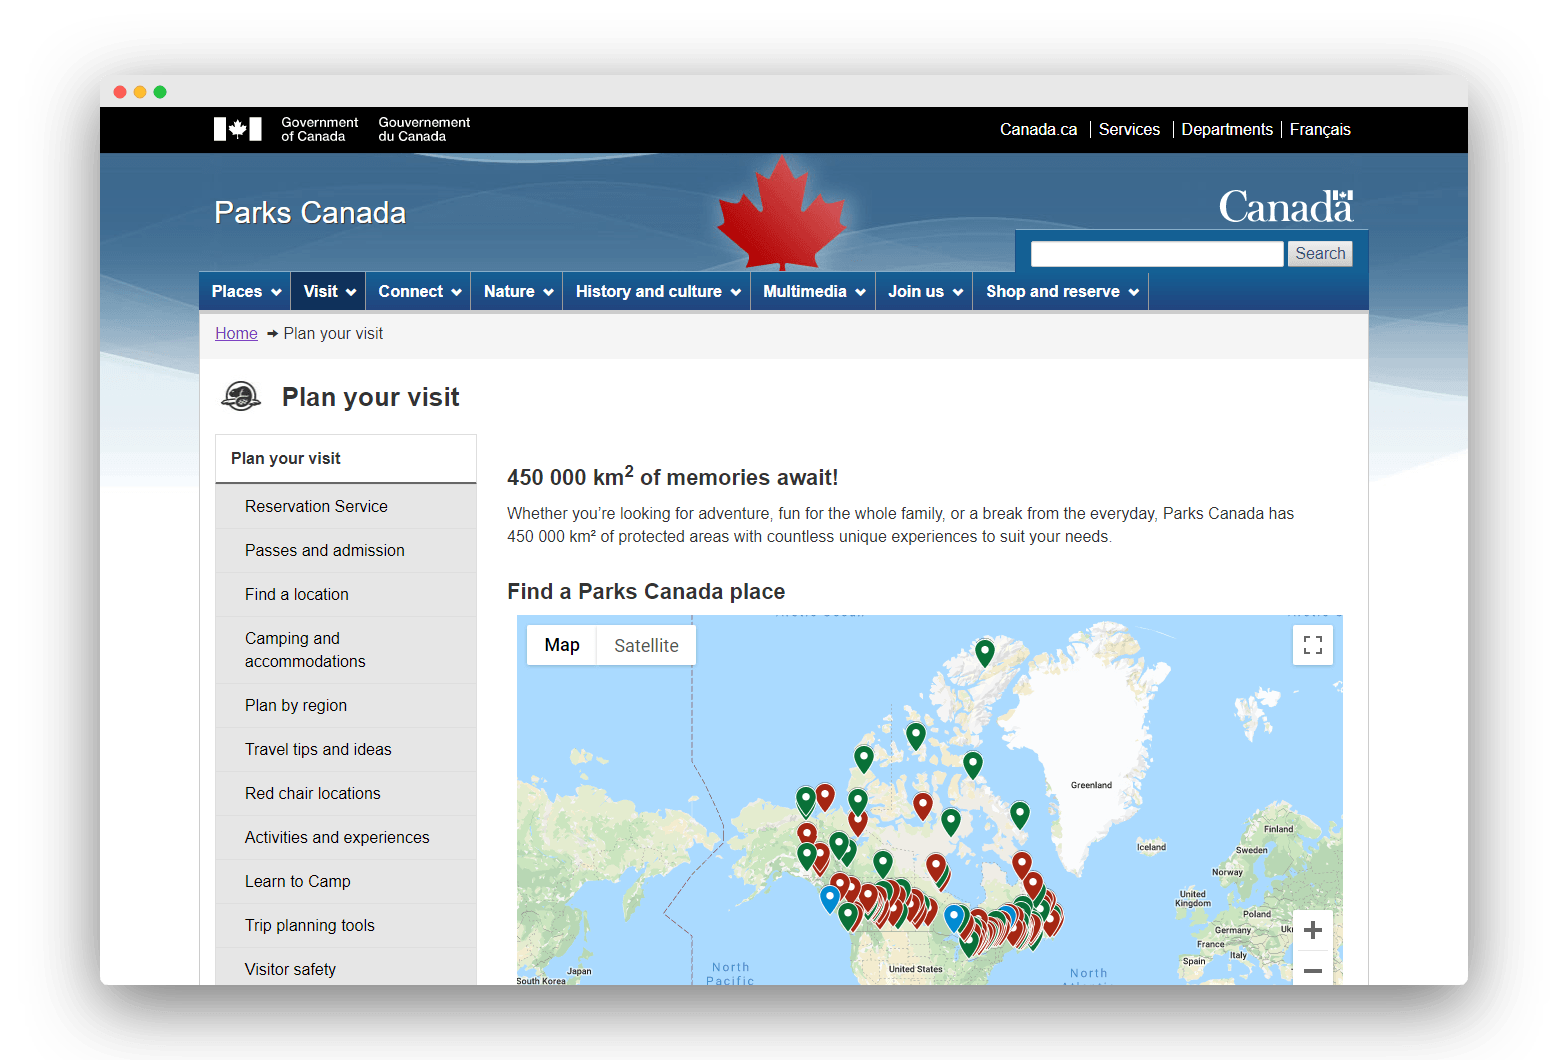Click the green marker in northern Greenland area
This screenshot has width=1568, height=1060.
pyautogui.click(x=985, y=653)
